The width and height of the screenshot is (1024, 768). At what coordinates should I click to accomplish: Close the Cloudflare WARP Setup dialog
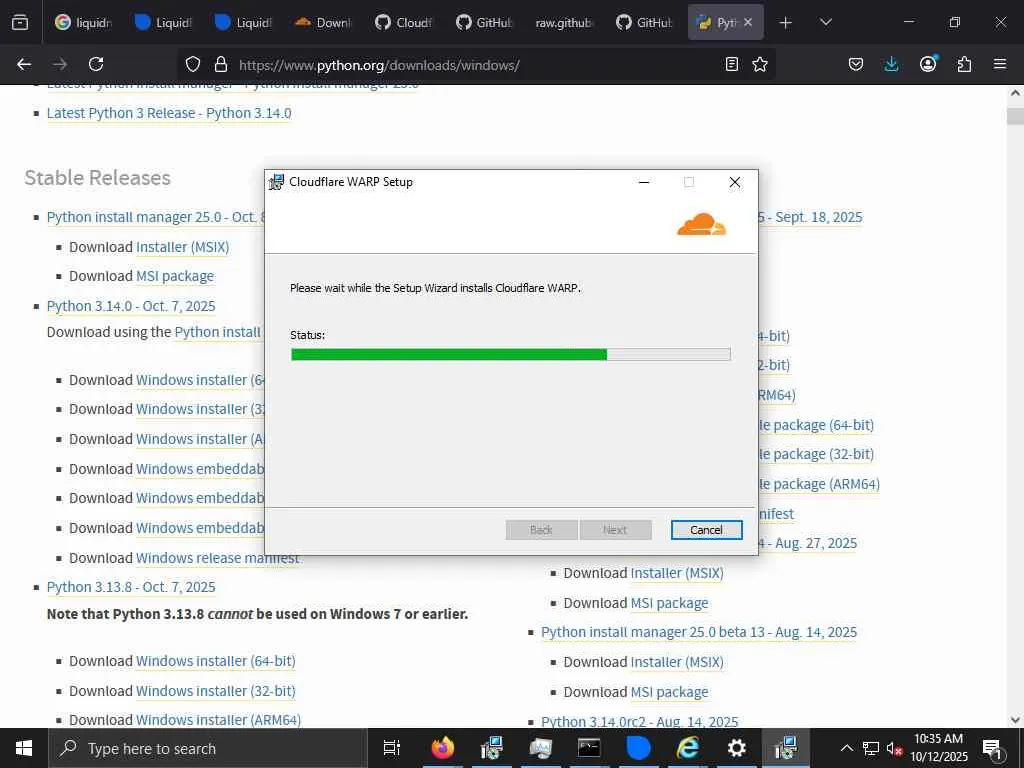[x=735, y=182]
